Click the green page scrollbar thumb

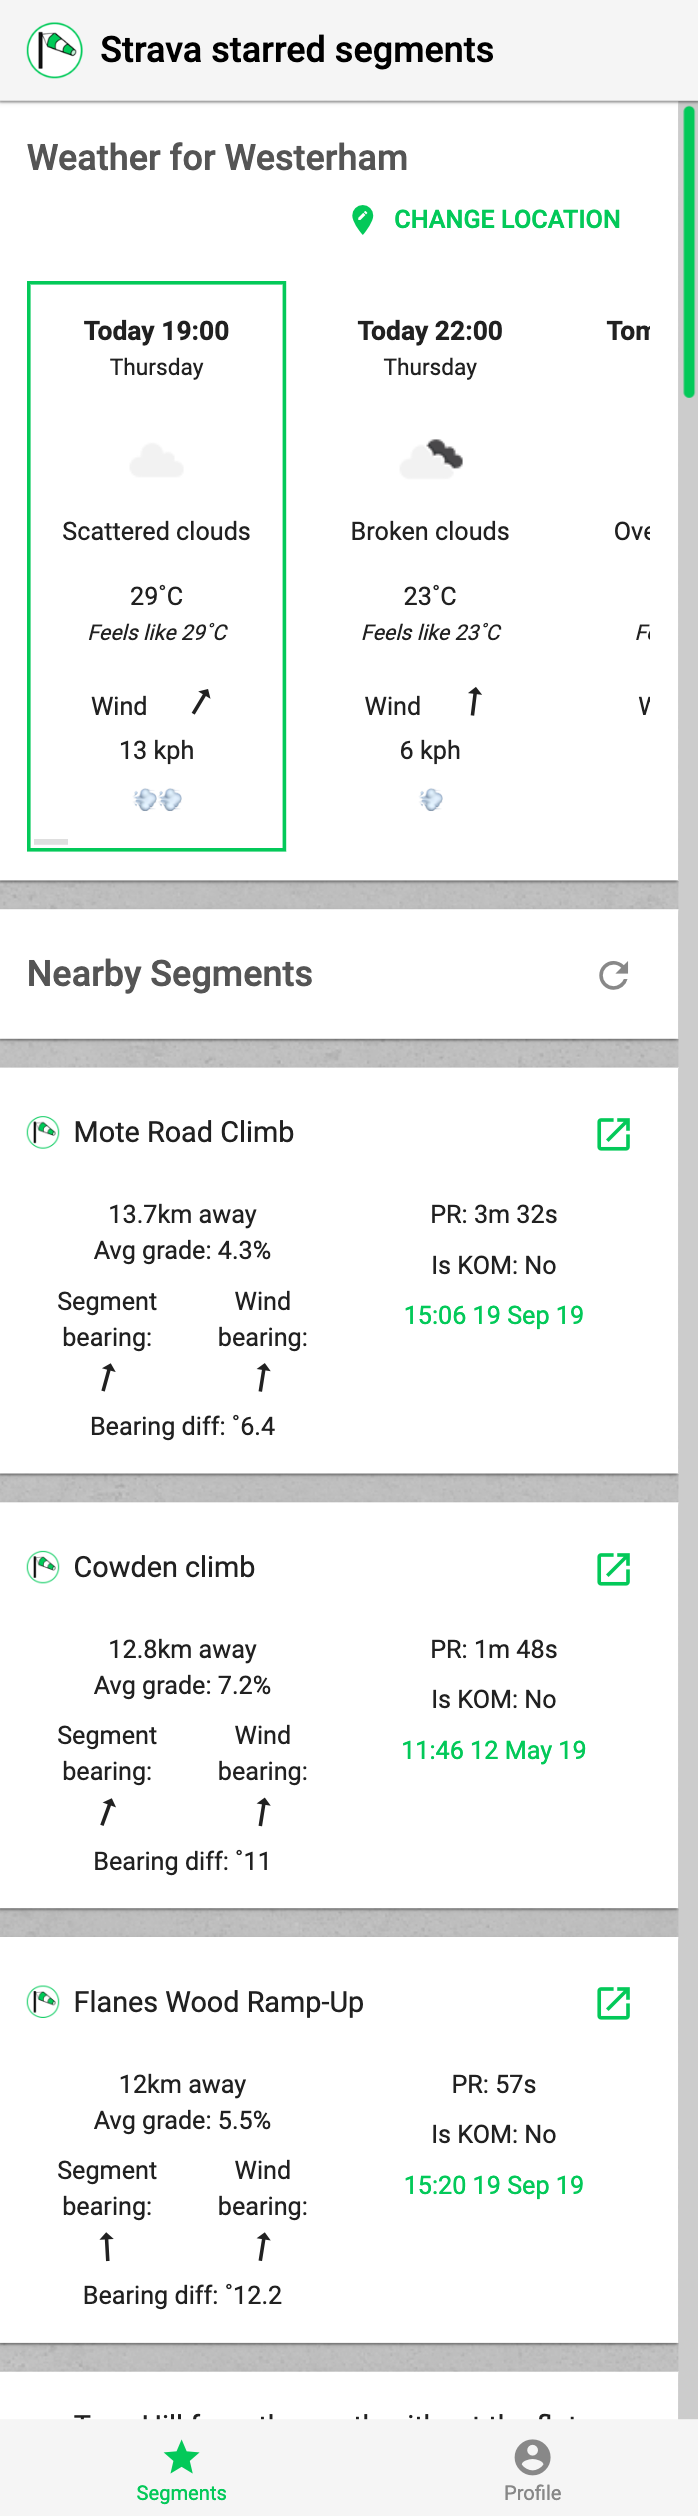[x=689, y=252]
